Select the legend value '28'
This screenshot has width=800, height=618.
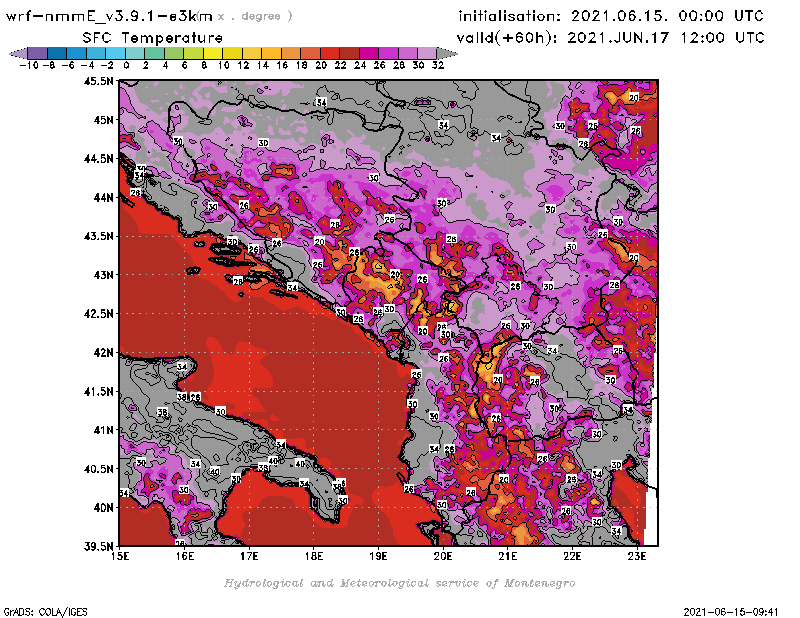399,66
